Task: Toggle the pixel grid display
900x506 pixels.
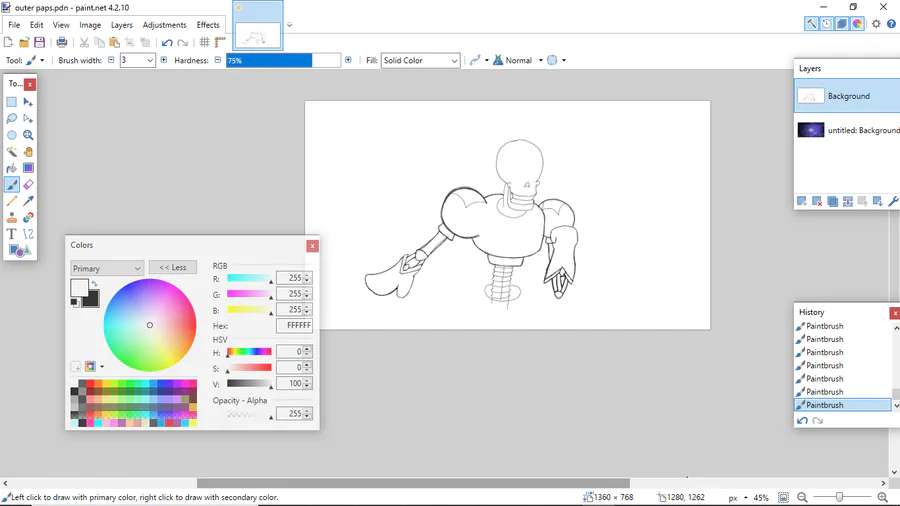Action: tap(204, 42)
